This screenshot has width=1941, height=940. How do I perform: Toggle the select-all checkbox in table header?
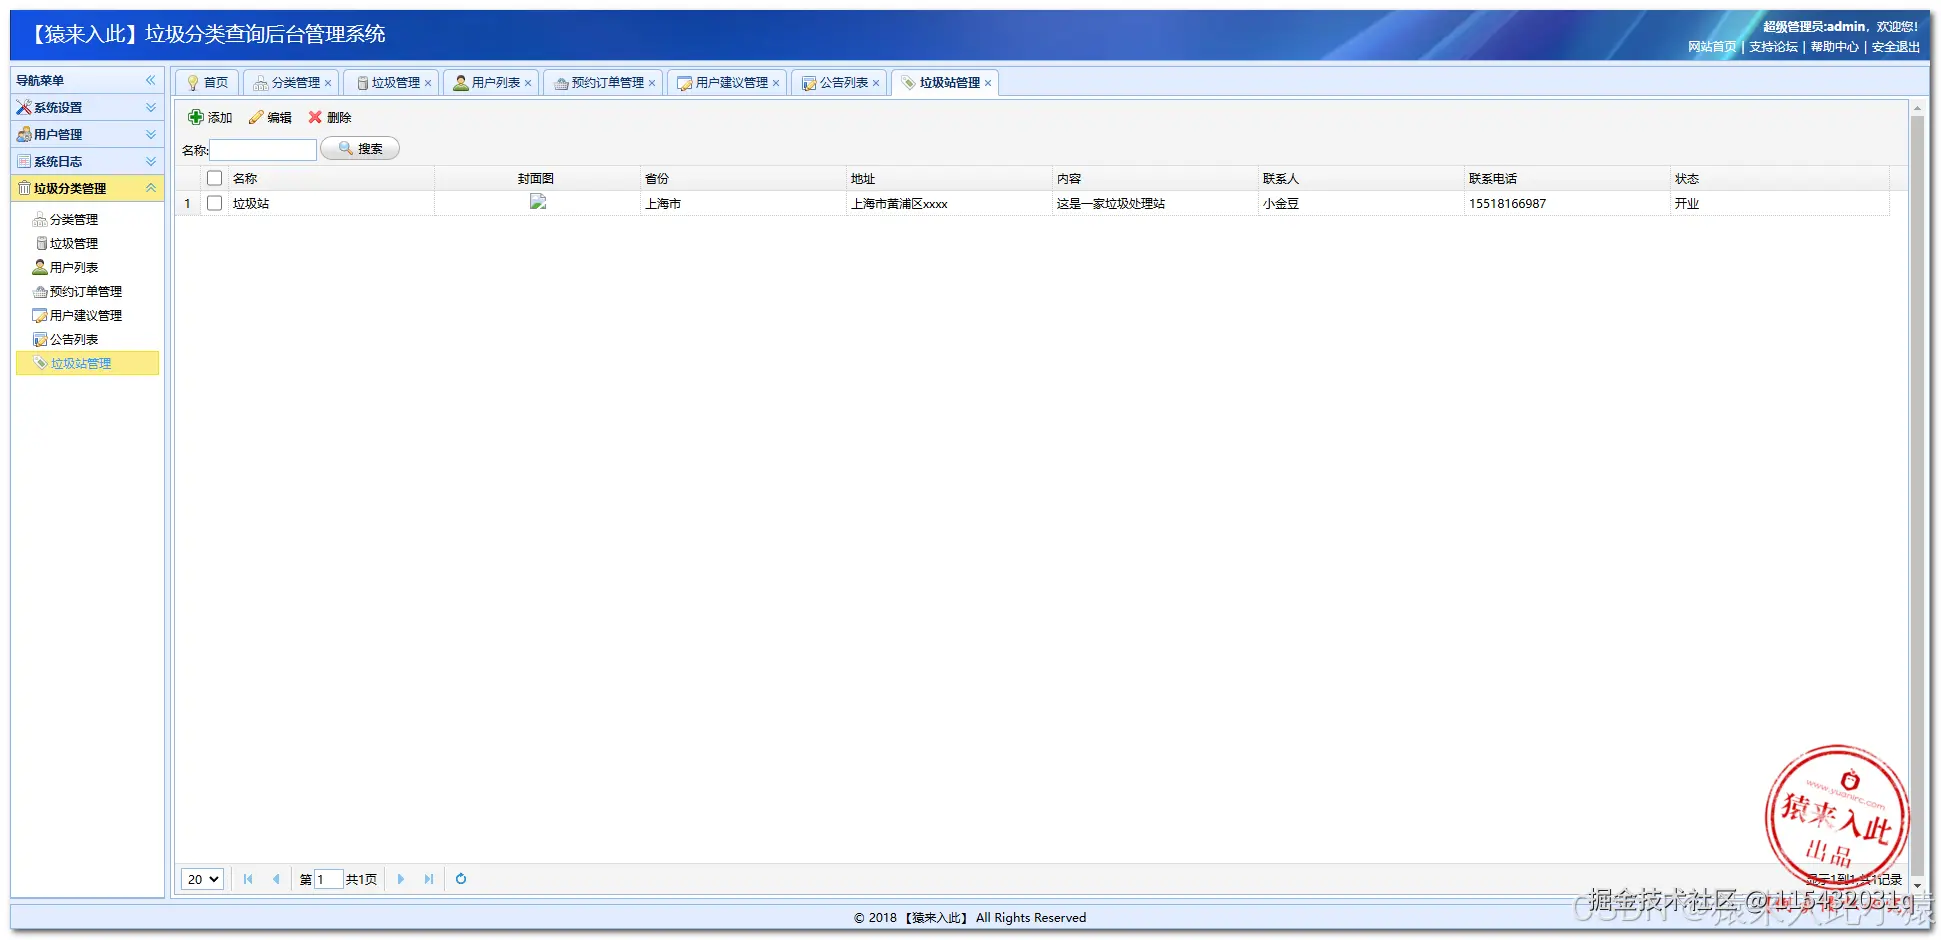point(214,178)
